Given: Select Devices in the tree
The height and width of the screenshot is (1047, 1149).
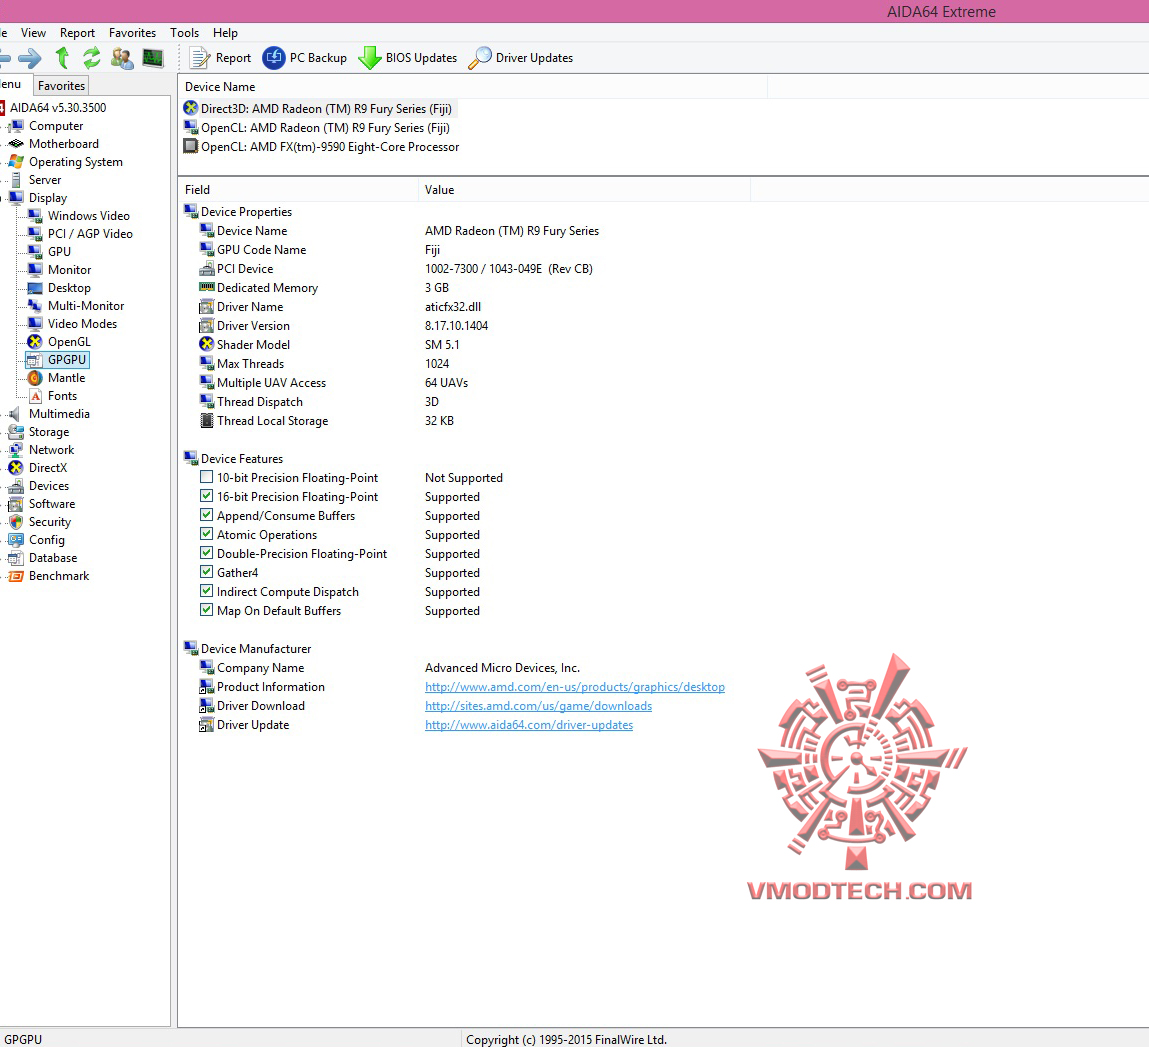Looking at the screenshot, I should point(48,486).
